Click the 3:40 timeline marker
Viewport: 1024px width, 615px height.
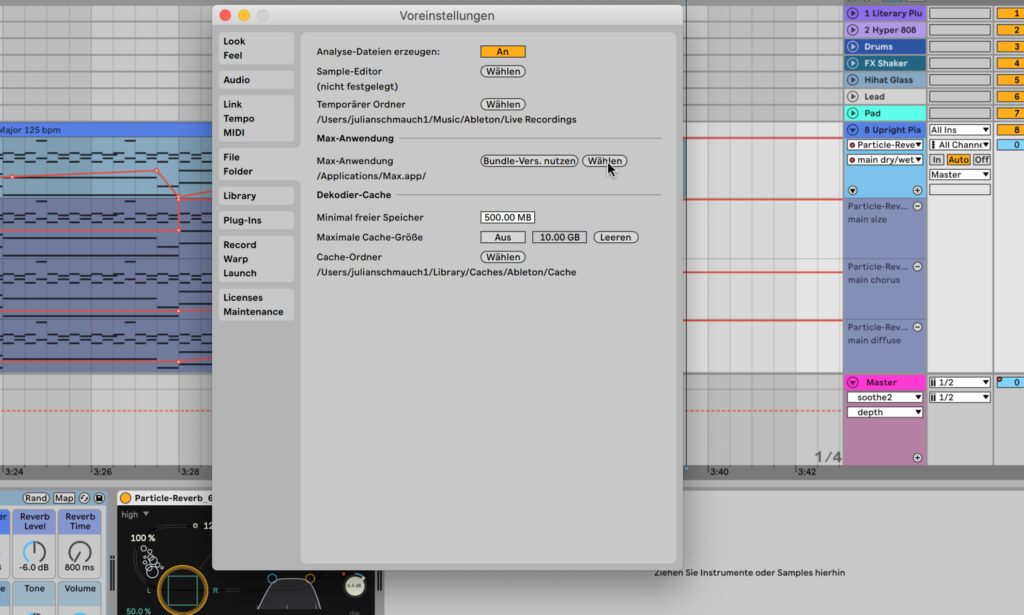pyautogui.click(x=718, y=471)
